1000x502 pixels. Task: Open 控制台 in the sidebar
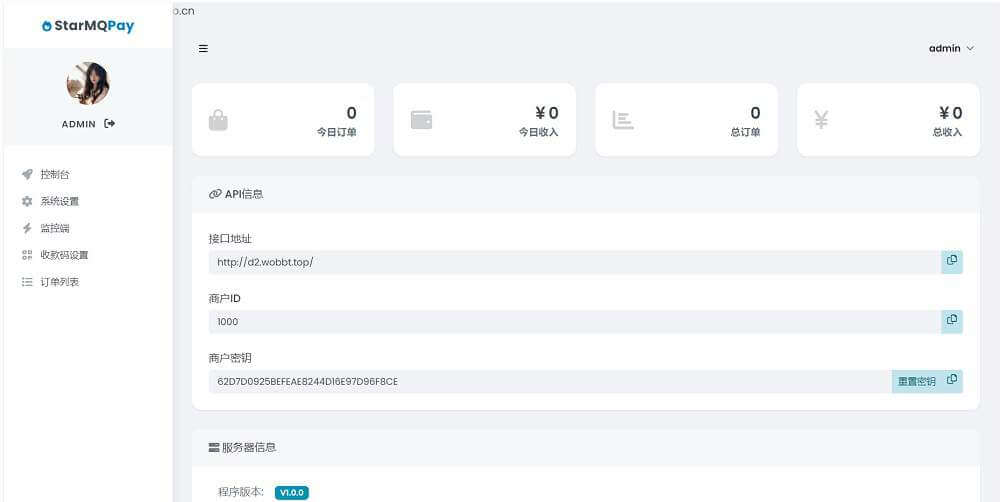tap(55, 174)
